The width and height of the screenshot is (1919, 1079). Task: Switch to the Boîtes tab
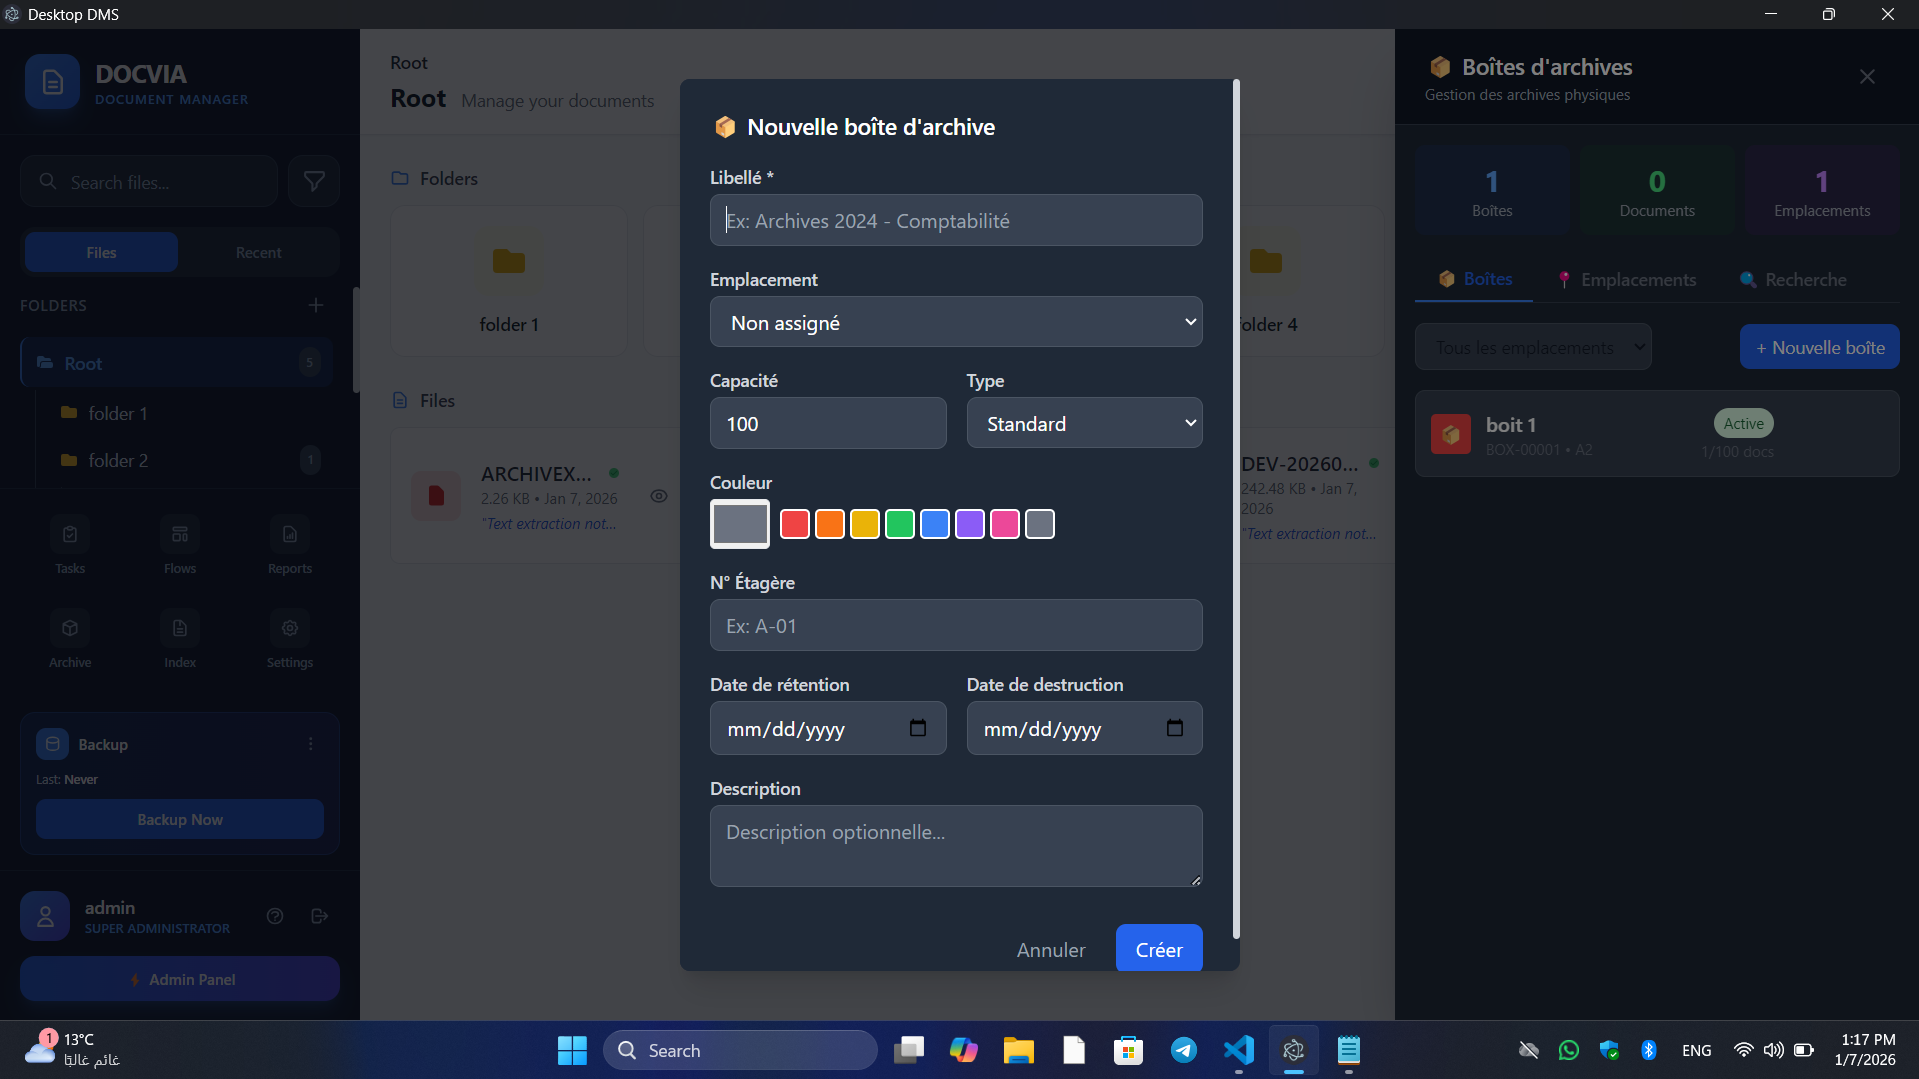1475,279
